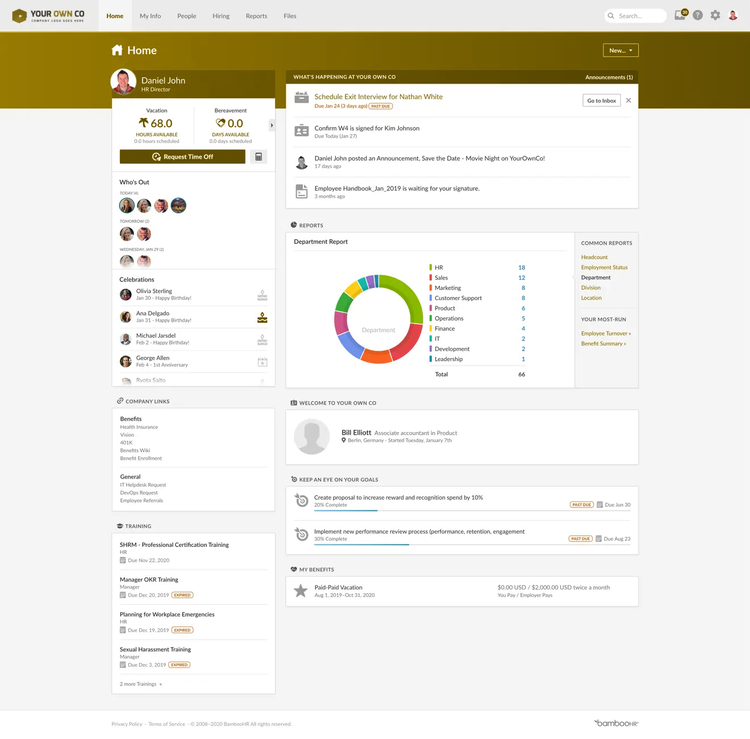Expand 2 more Trainings
The height and width of the screenshot is (739, 750).
pos(141,684)
